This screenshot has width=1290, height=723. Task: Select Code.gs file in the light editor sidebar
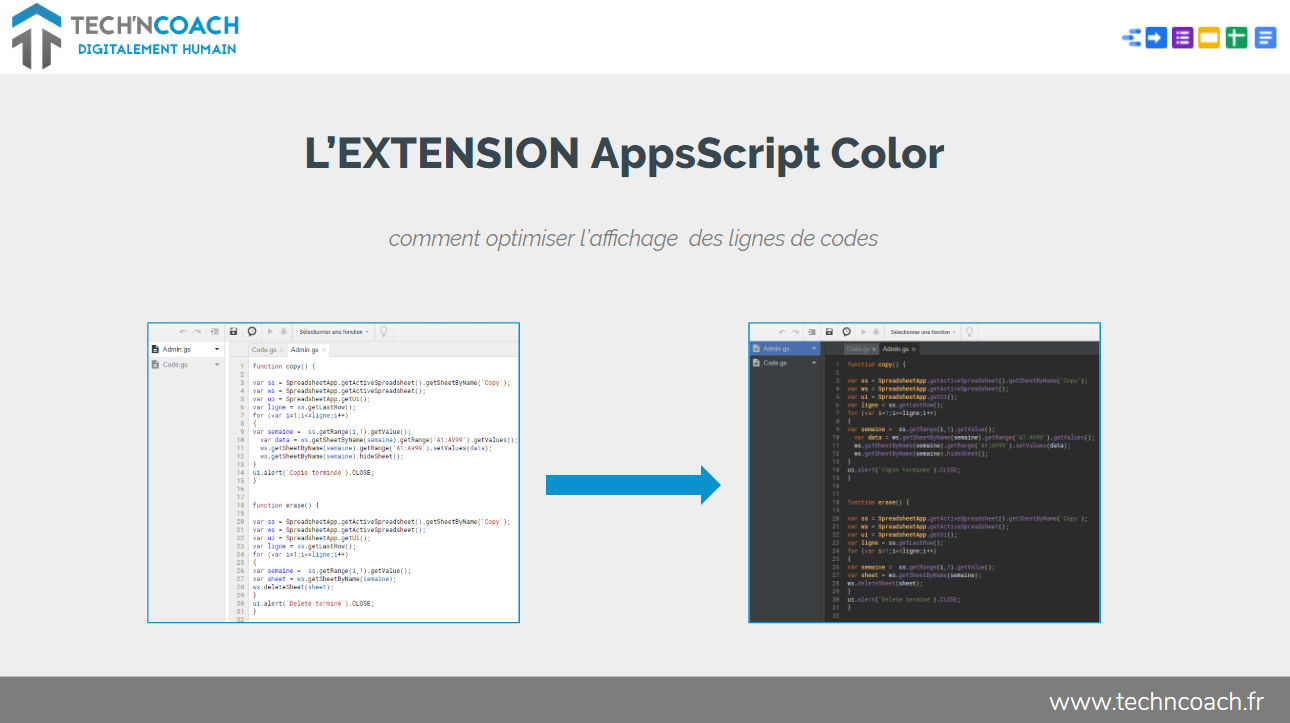click(x=186, y=365)
